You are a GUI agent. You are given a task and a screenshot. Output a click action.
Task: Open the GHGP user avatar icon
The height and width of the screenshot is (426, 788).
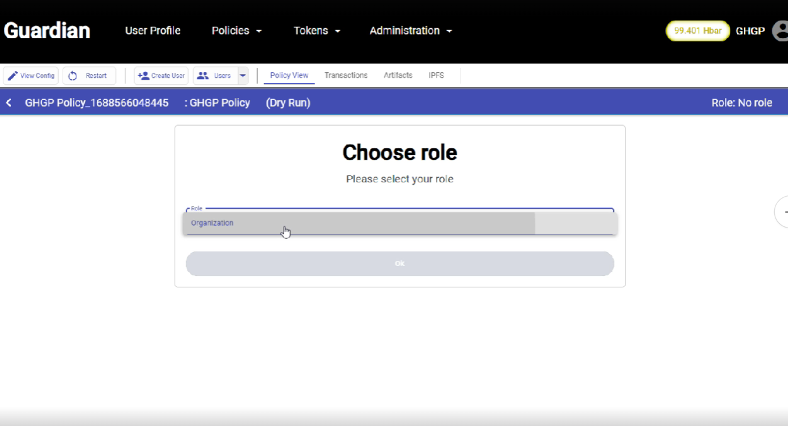pyautogui.click(x=777, y=31)
